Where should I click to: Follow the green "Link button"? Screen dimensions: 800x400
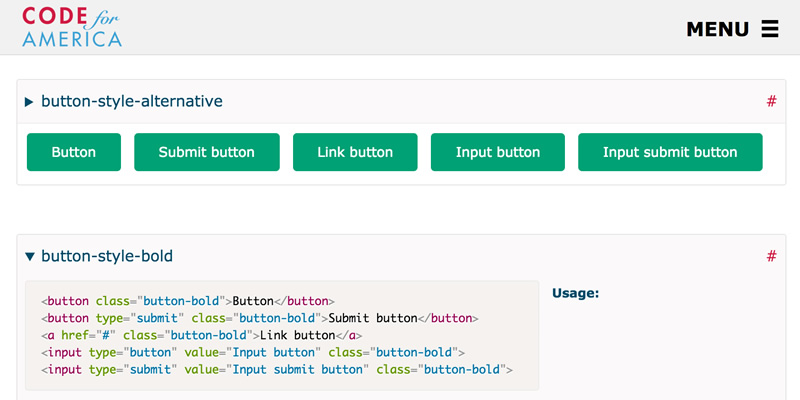pyautogui.click(x=355, y=152)
